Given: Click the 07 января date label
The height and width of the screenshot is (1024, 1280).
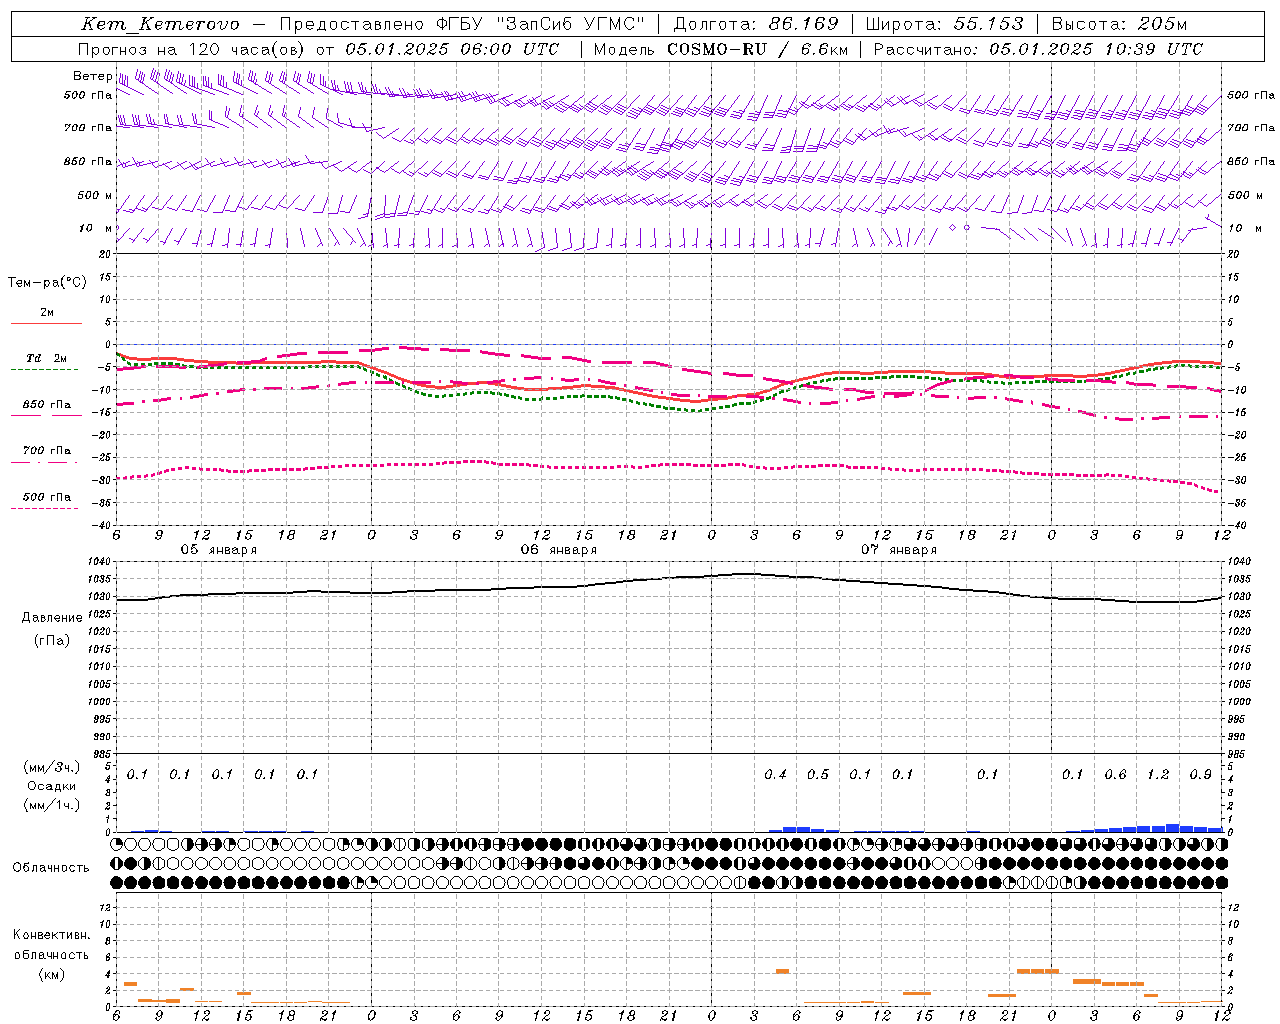Looking at the screenshot, I should (x=899, y=550).
